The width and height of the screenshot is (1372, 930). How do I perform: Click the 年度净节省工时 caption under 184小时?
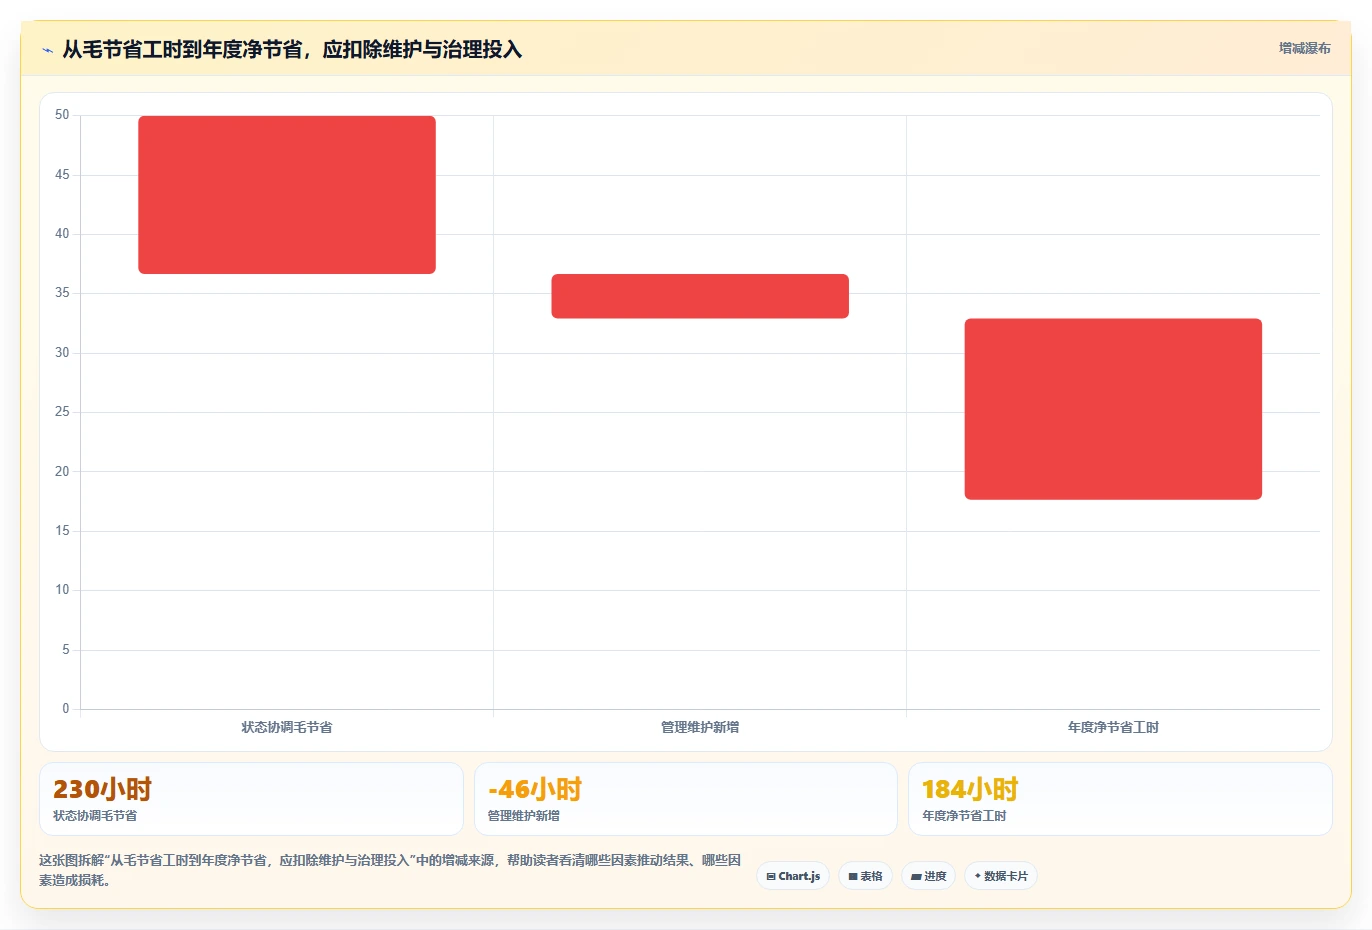964,816
